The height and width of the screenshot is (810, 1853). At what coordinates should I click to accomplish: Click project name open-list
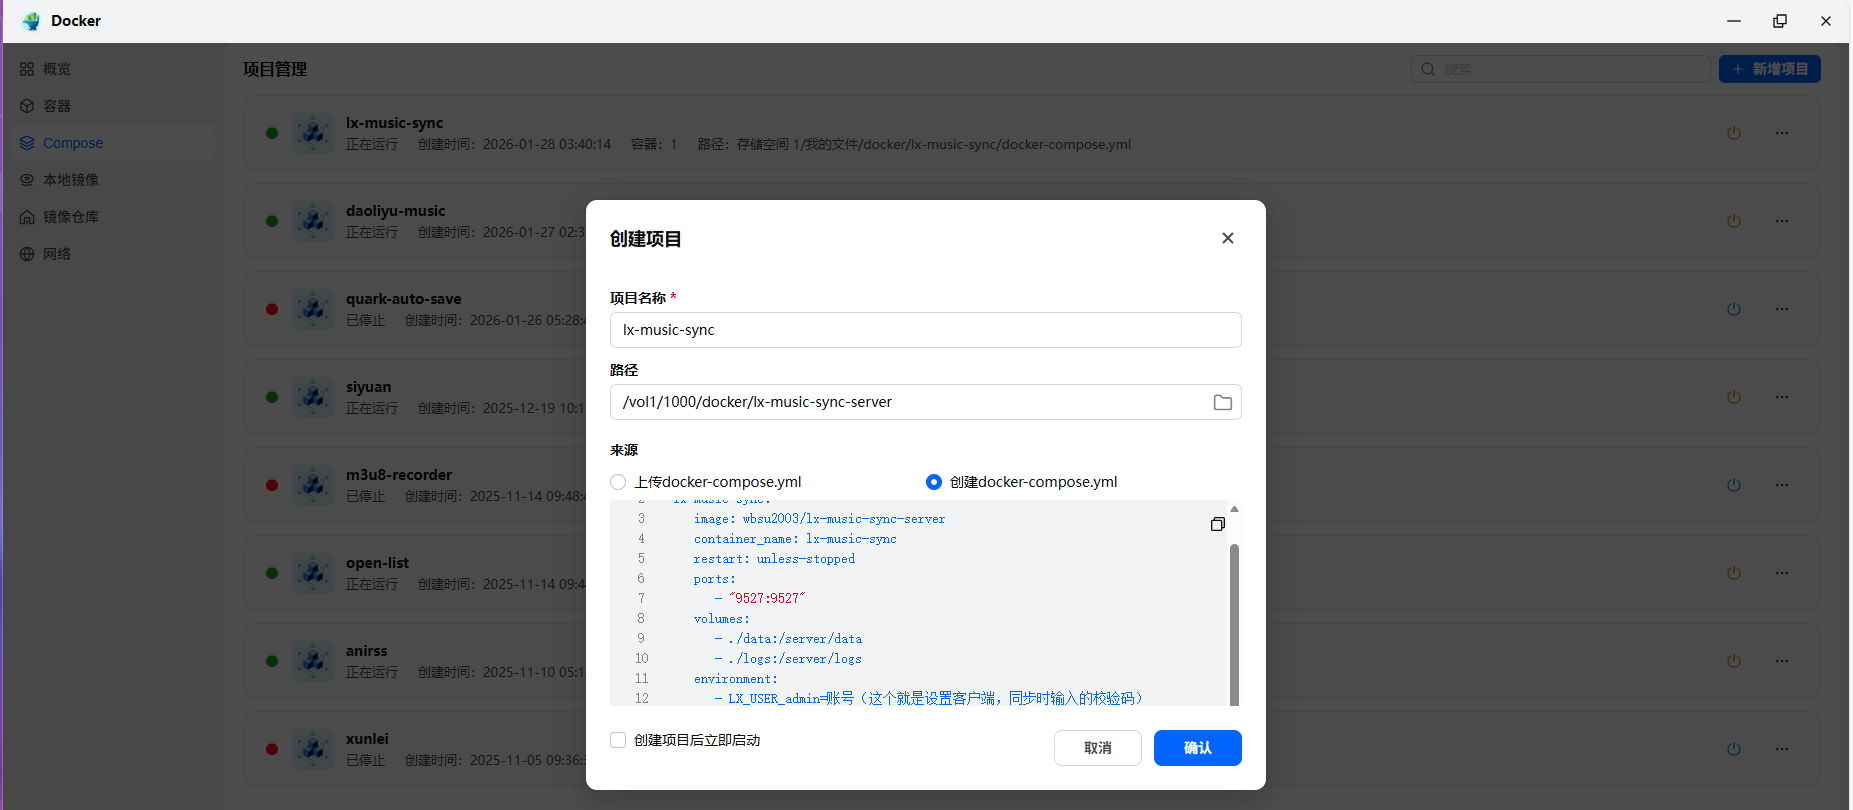pyautogui.click(x=377, y=563)
